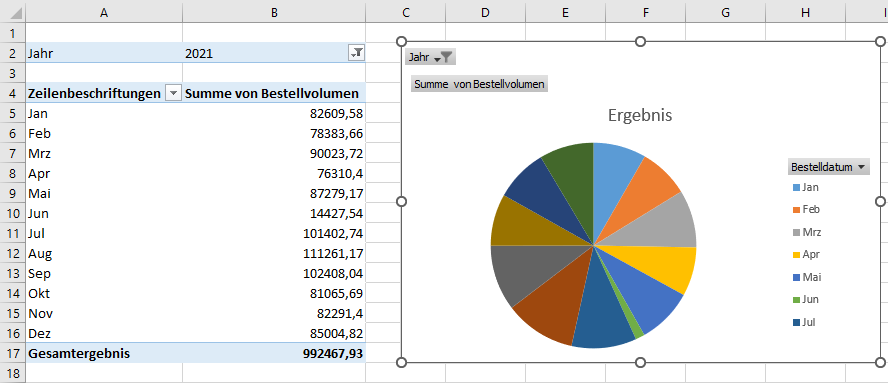
Task: Select column H header
Action: [x=806, y=13]
